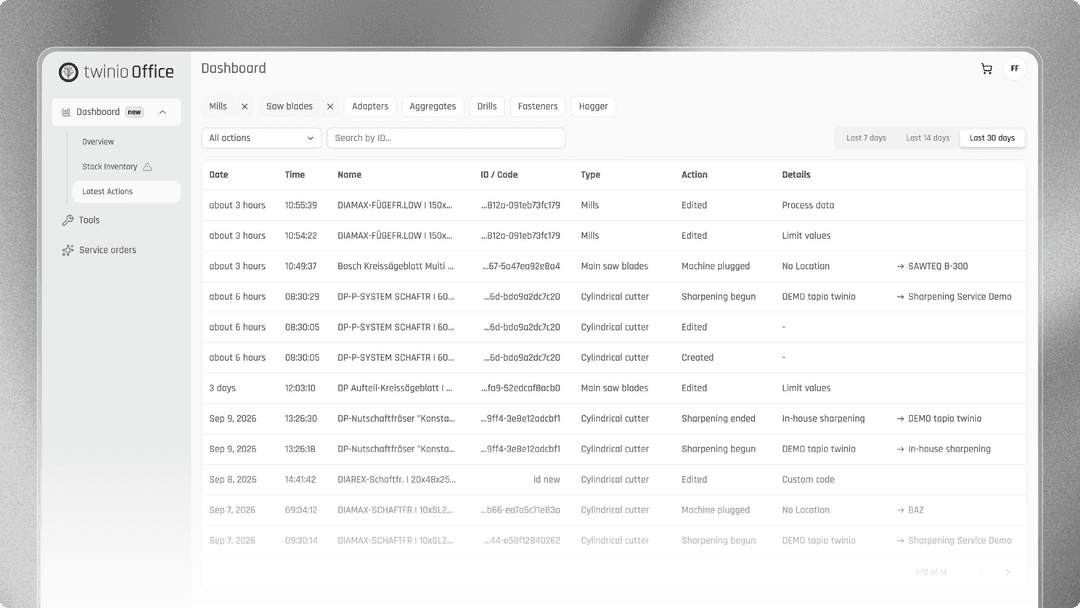Image resolution: width=1080 pixels, height=608 pixels.
Task: Toggle the Aggregates filter chip
Action: coord(433,107)
